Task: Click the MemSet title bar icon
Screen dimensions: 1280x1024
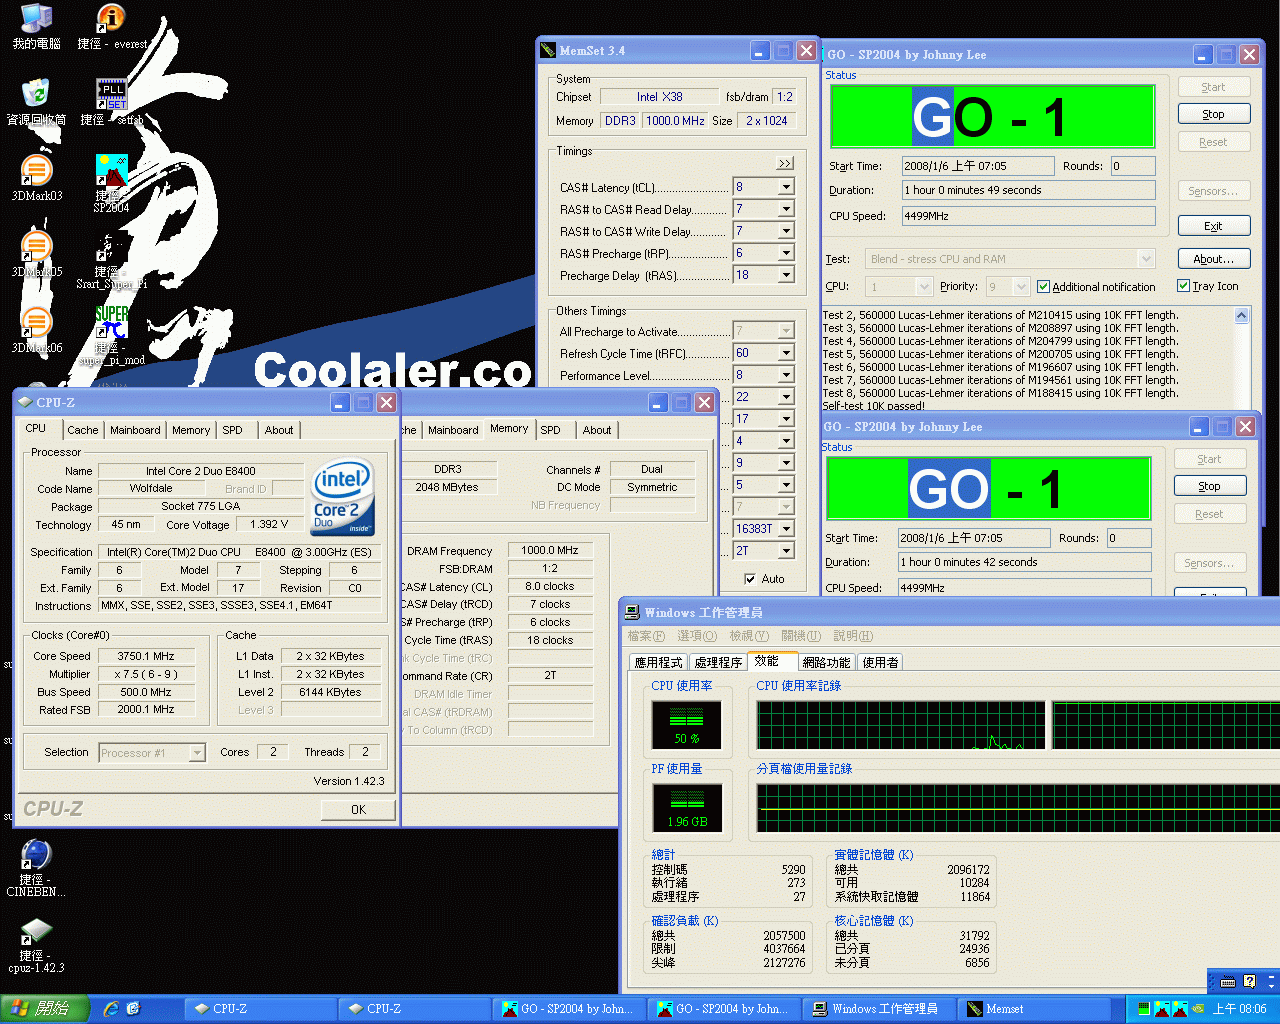Action: [547, 50]
